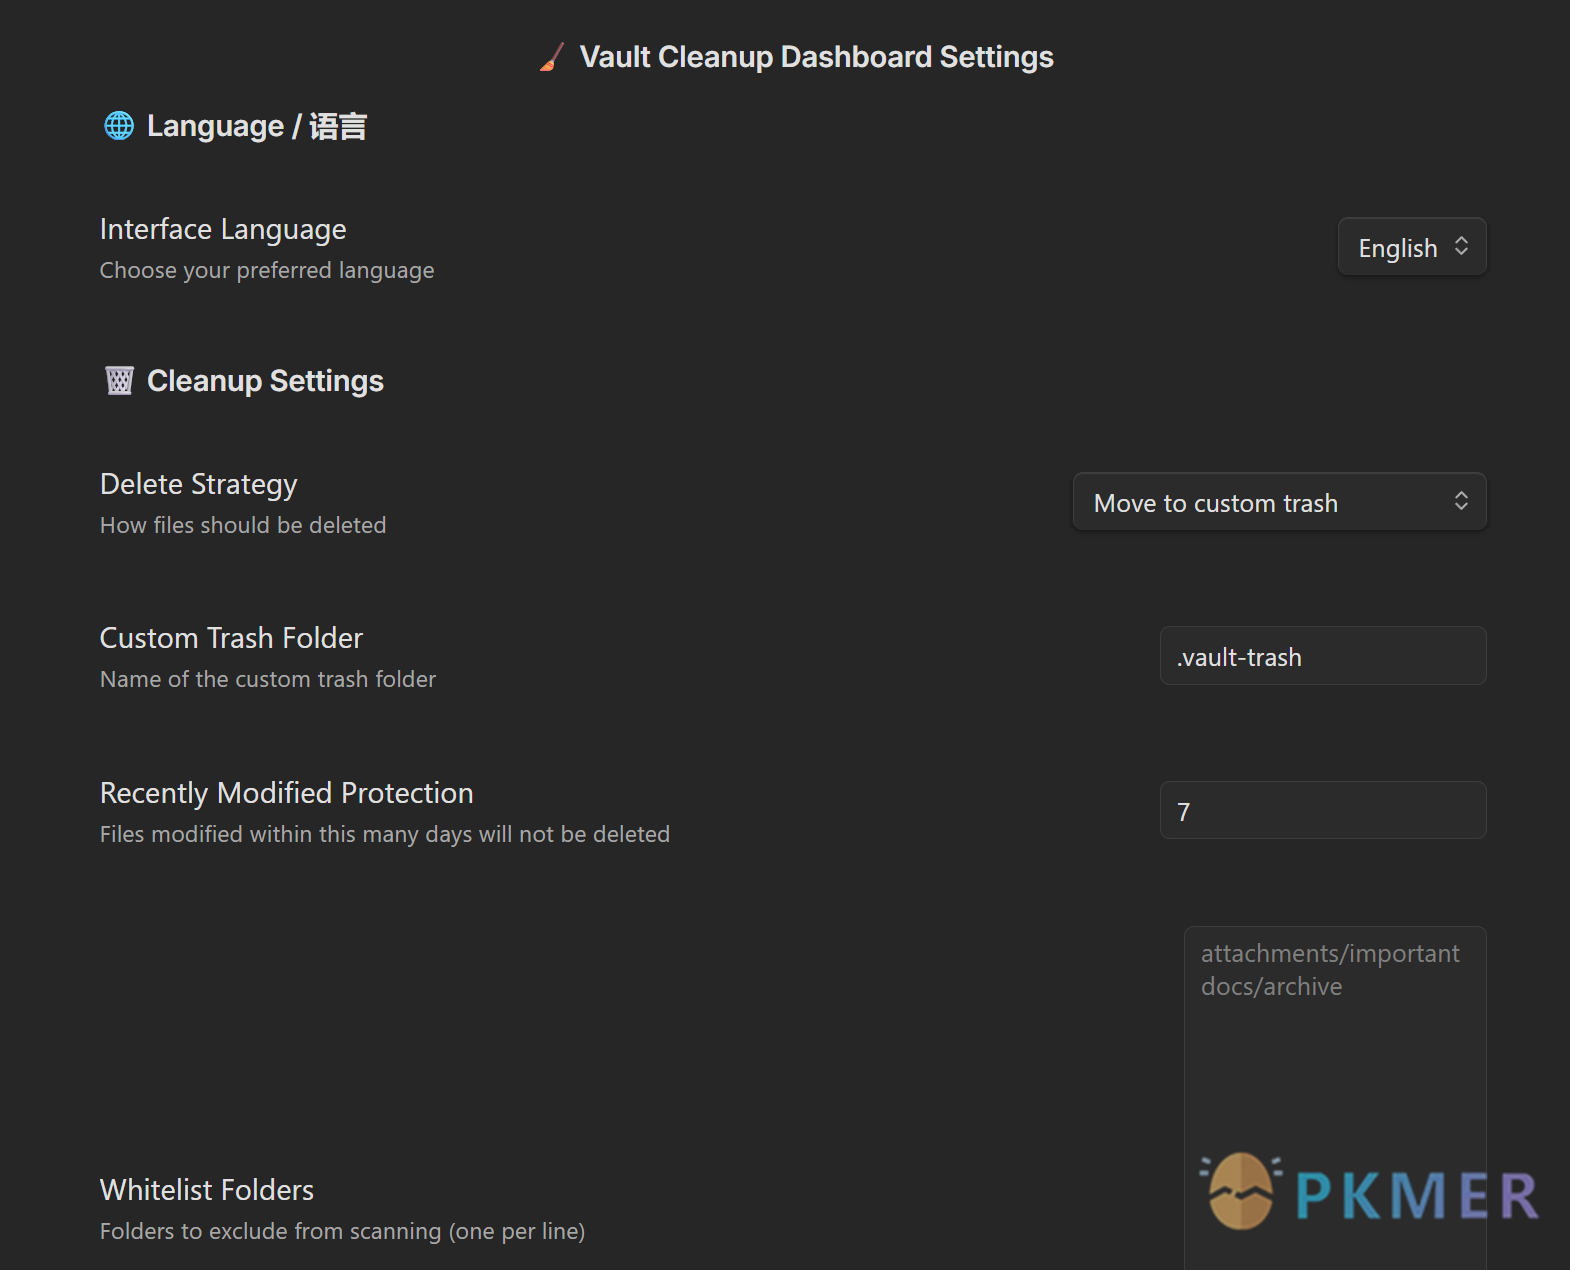Click the Whitelist Folders label
The image size is (1570, 1270).
207,1190
